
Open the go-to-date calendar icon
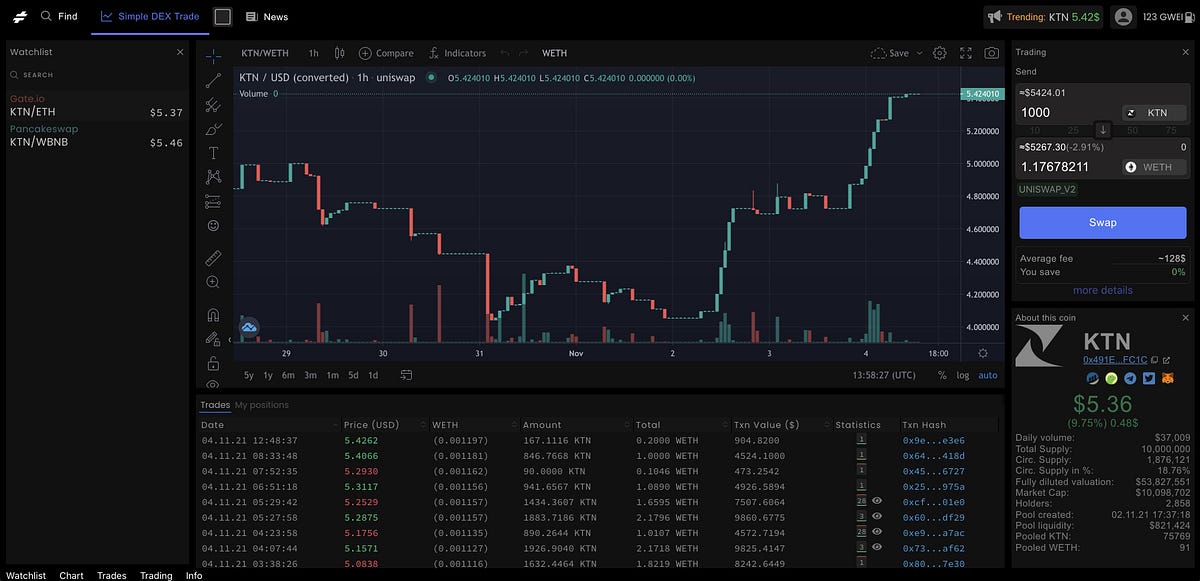coord(406,375)
